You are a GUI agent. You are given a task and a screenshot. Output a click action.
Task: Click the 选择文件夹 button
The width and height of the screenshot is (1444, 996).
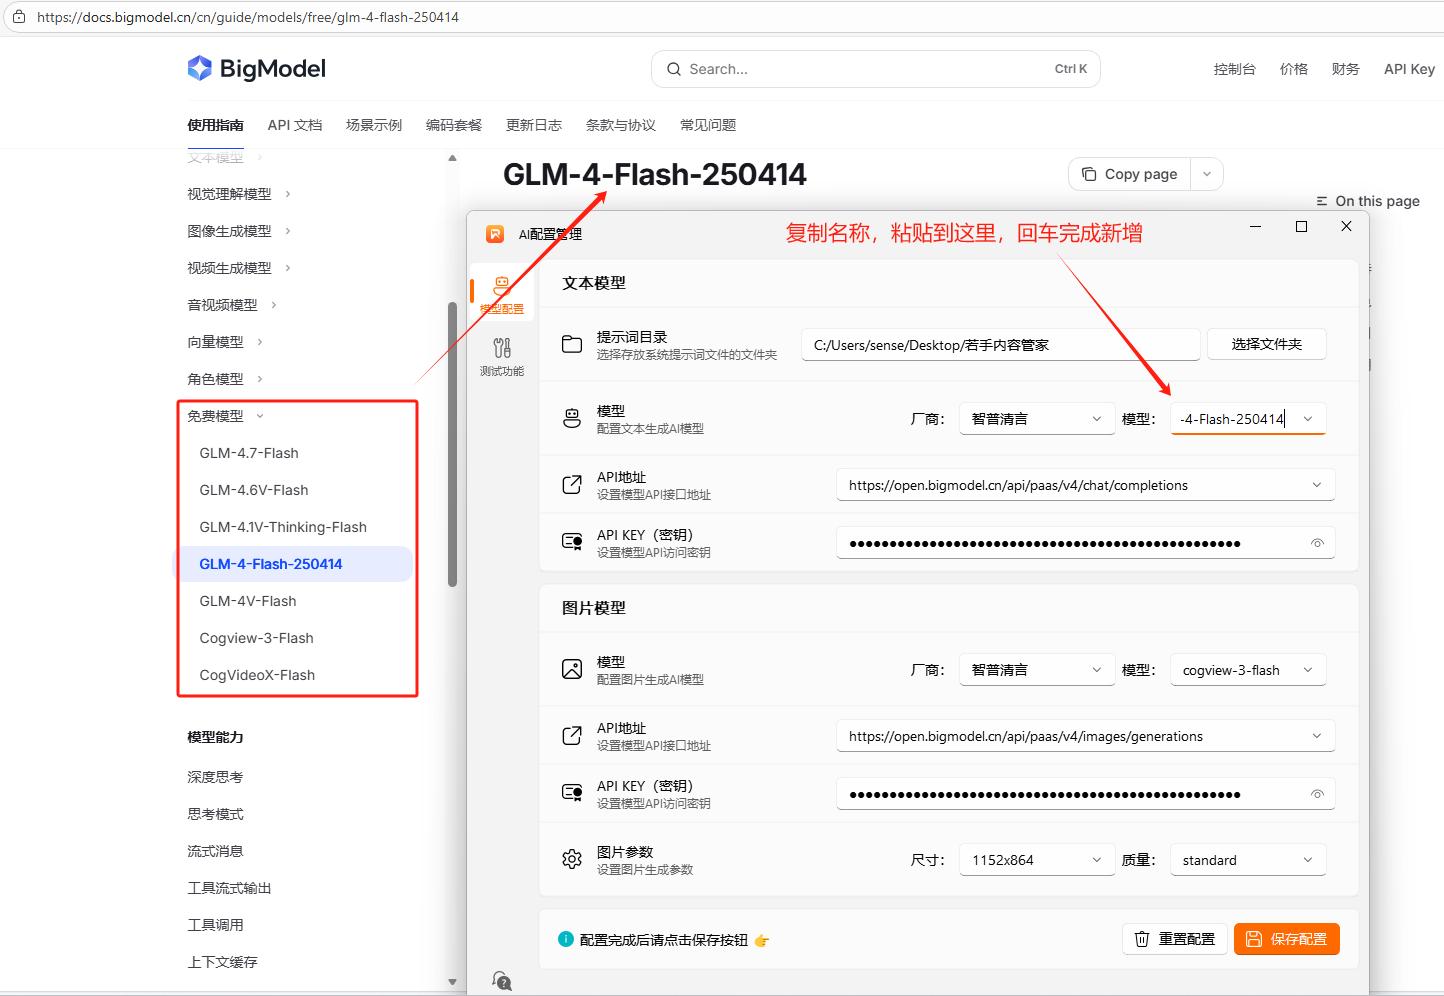[1266, 343]
